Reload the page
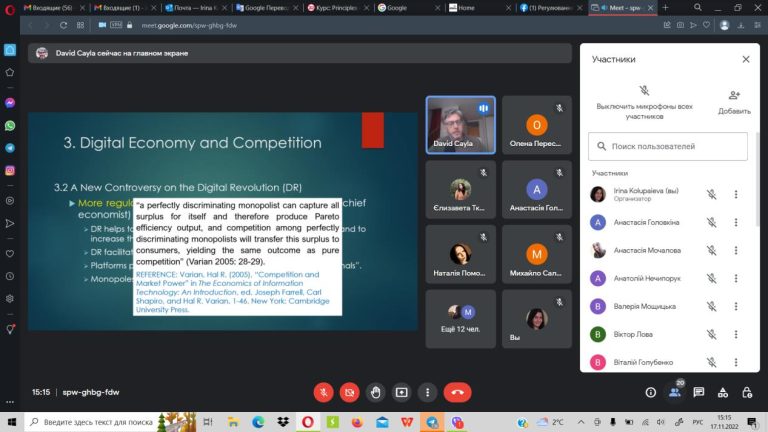 point(63,25)
